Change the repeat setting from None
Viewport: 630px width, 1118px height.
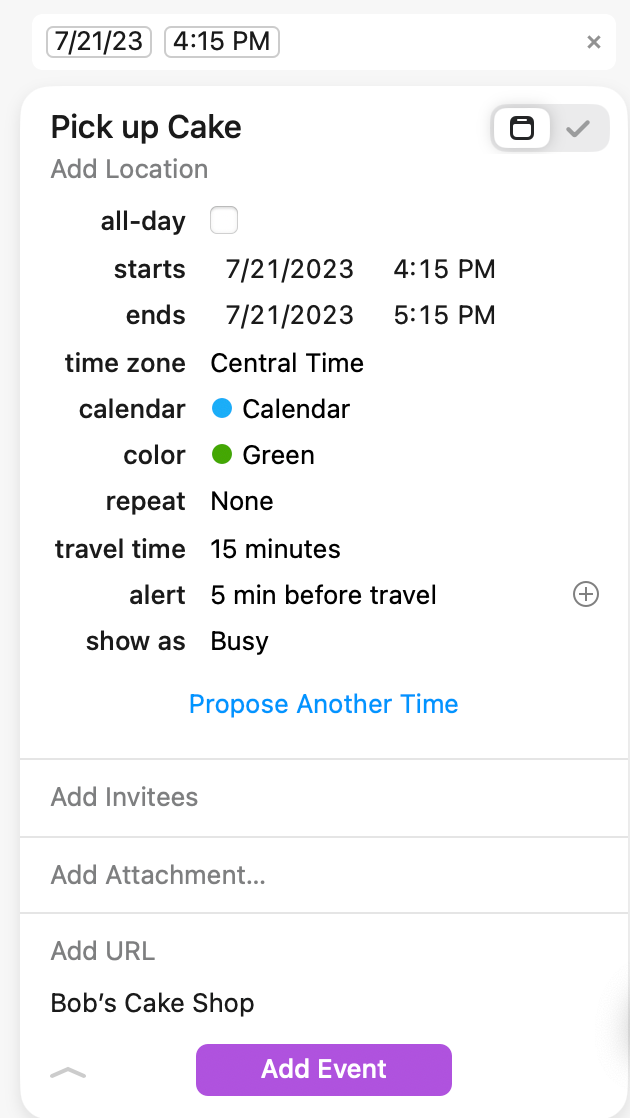pyautogui.click(x=242, y=501)
